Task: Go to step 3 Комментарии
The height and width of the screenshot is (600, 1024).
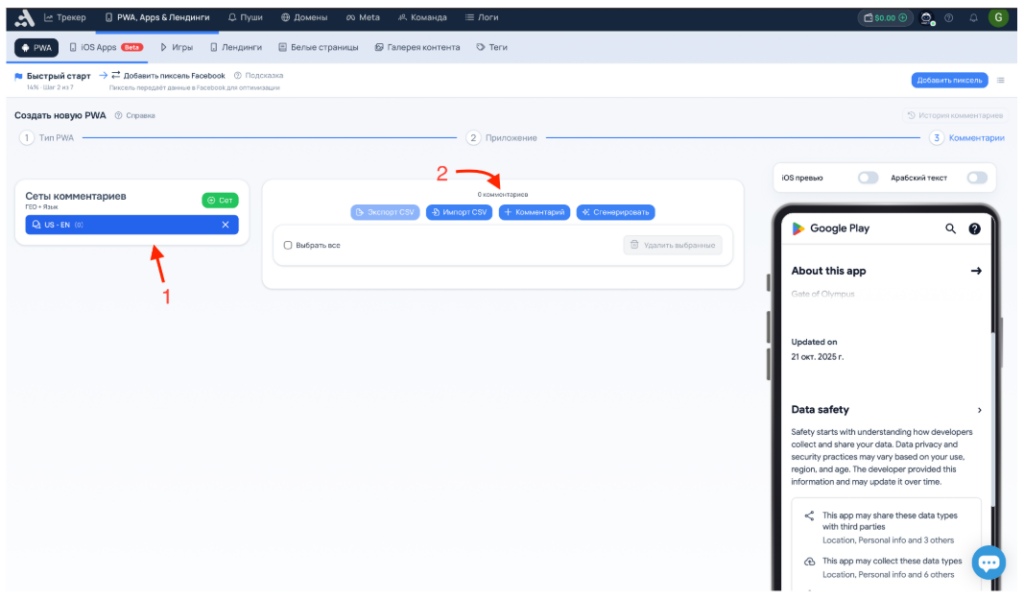Action: pyautogui.click(x=967, y=138)
